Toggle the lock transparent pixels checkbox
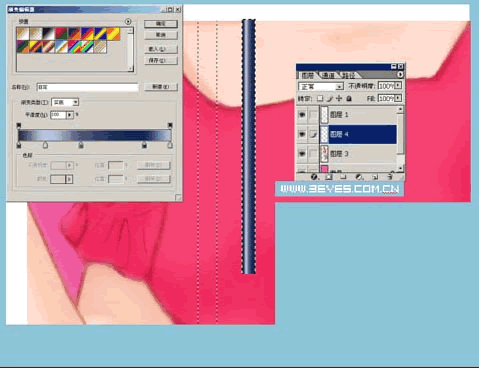 click(x=319, y=98)
